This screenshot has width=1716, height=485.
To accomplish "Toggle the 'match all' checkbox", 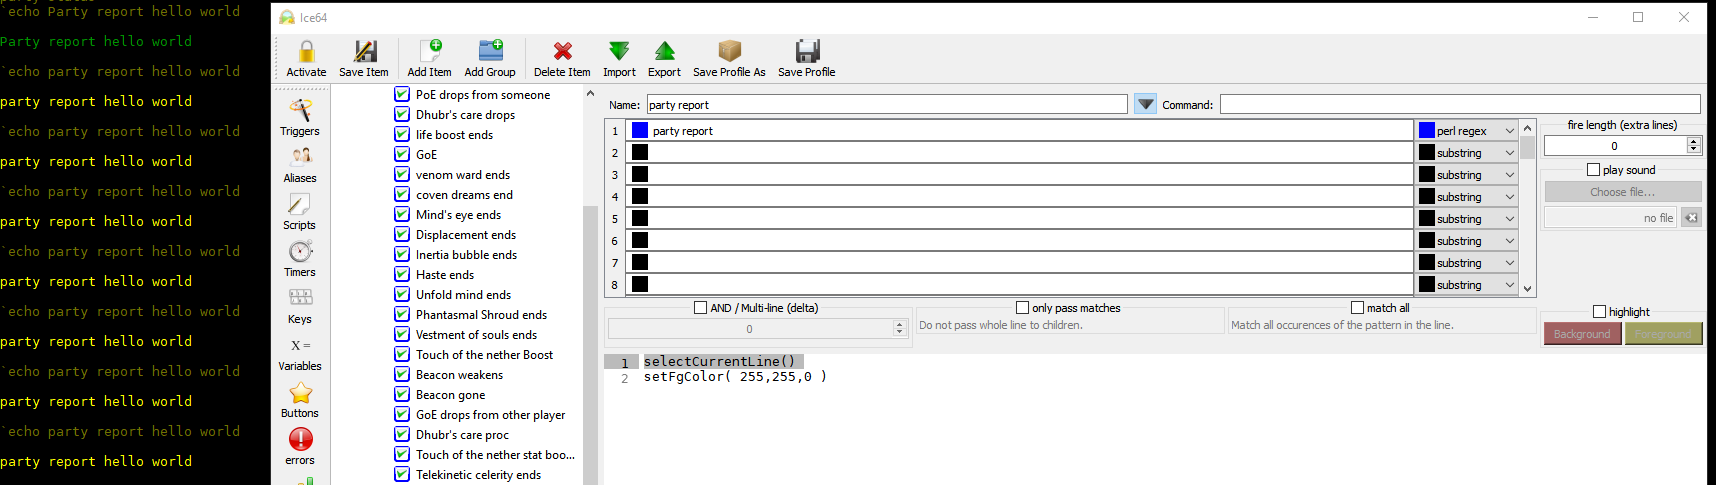I will (x=1357, y=308).
